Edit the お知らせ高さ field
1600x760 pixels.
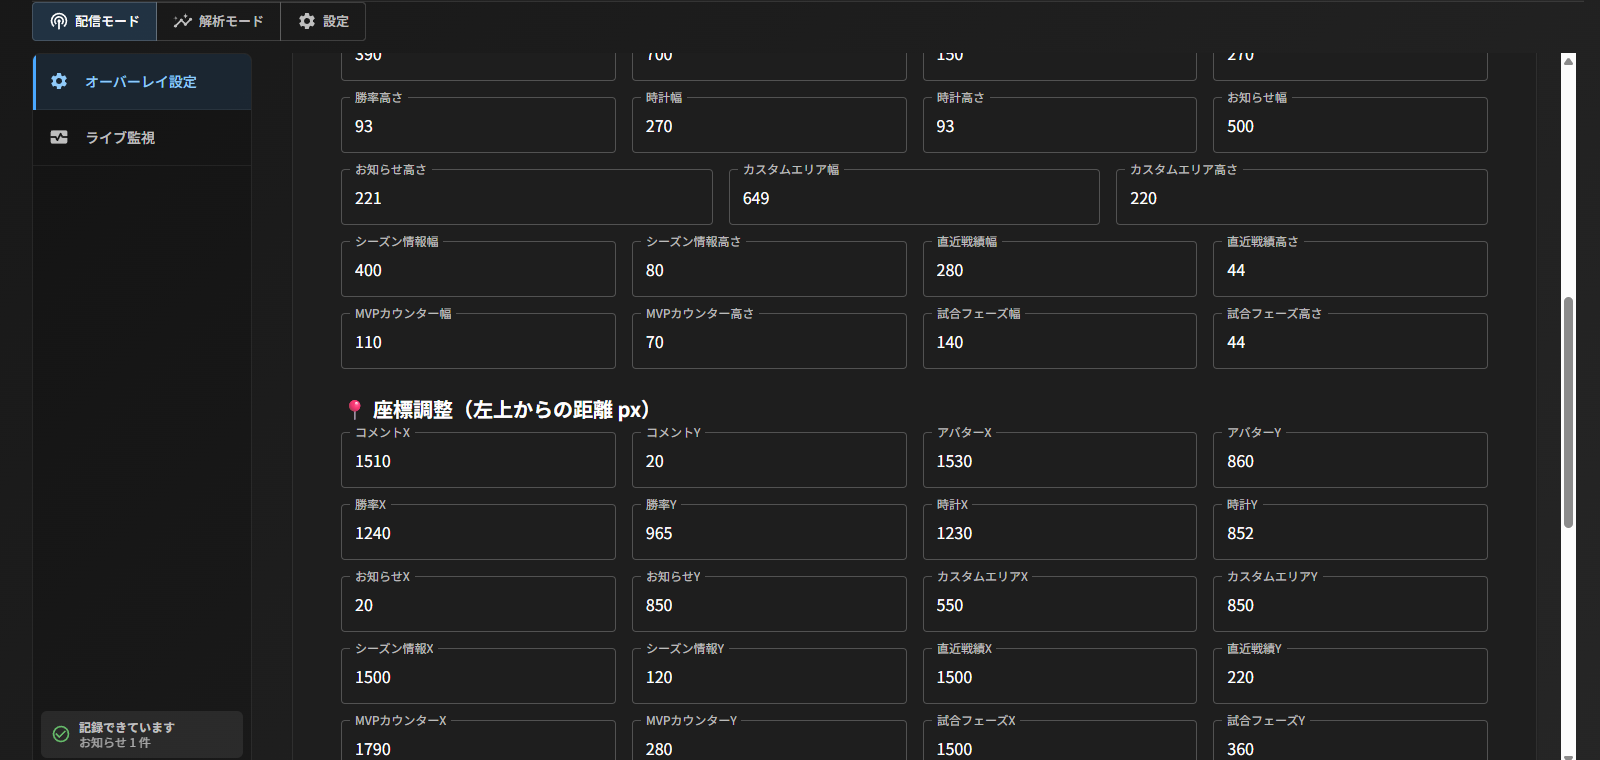tap(527, 197)
